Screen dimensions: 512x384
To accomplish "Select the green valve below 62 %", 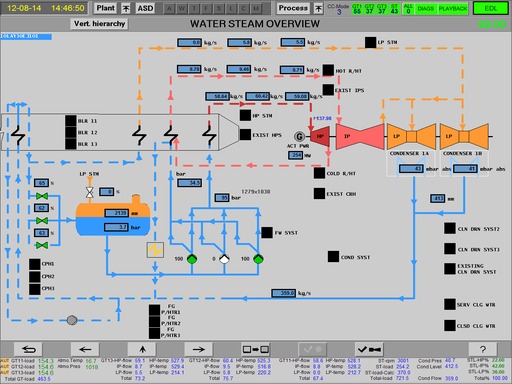I will point(42,221).
